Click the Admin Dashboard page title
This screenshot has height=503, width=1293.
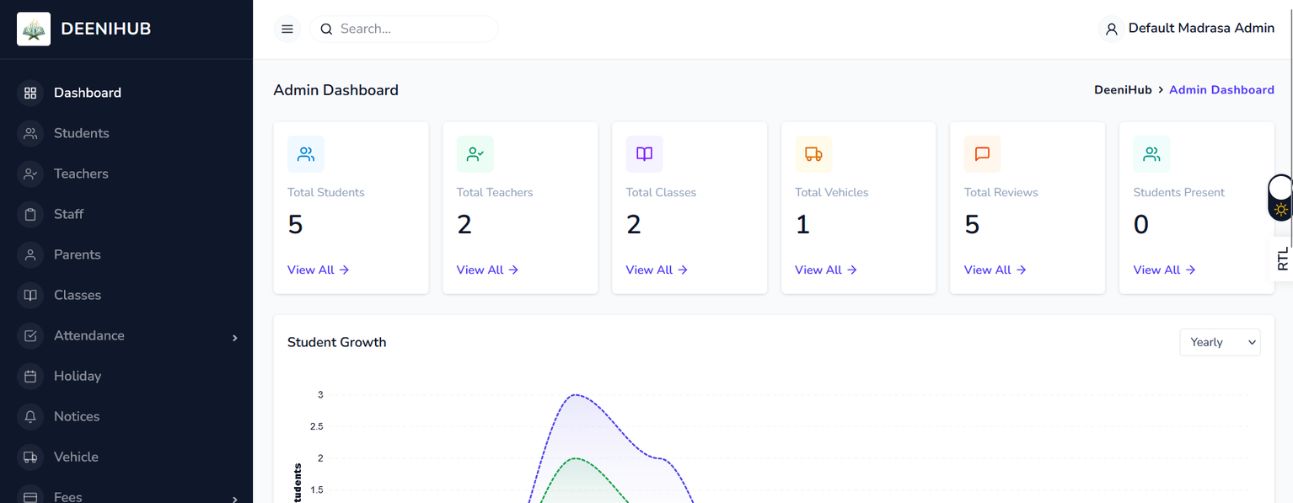335,90
